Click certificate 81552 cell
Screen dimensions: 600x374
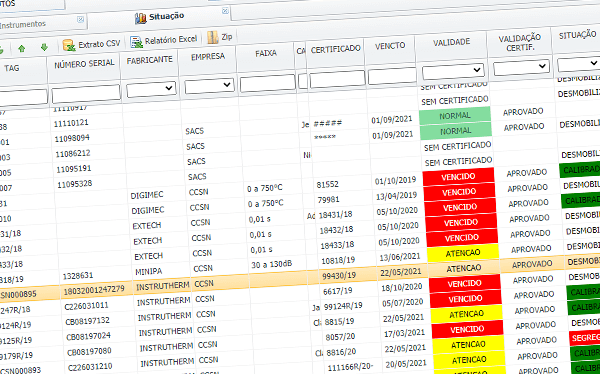328,185
